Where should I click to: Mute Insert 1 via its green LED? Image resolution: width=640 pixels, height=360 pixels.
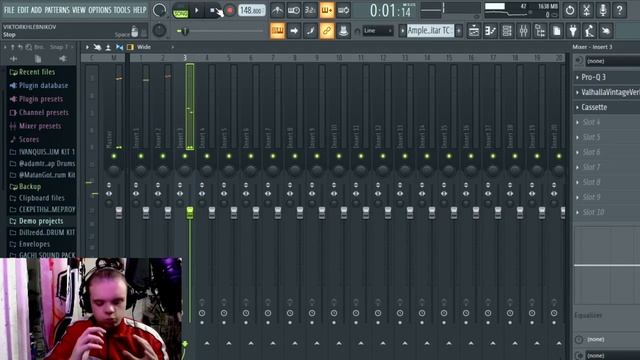pos(141,156)
